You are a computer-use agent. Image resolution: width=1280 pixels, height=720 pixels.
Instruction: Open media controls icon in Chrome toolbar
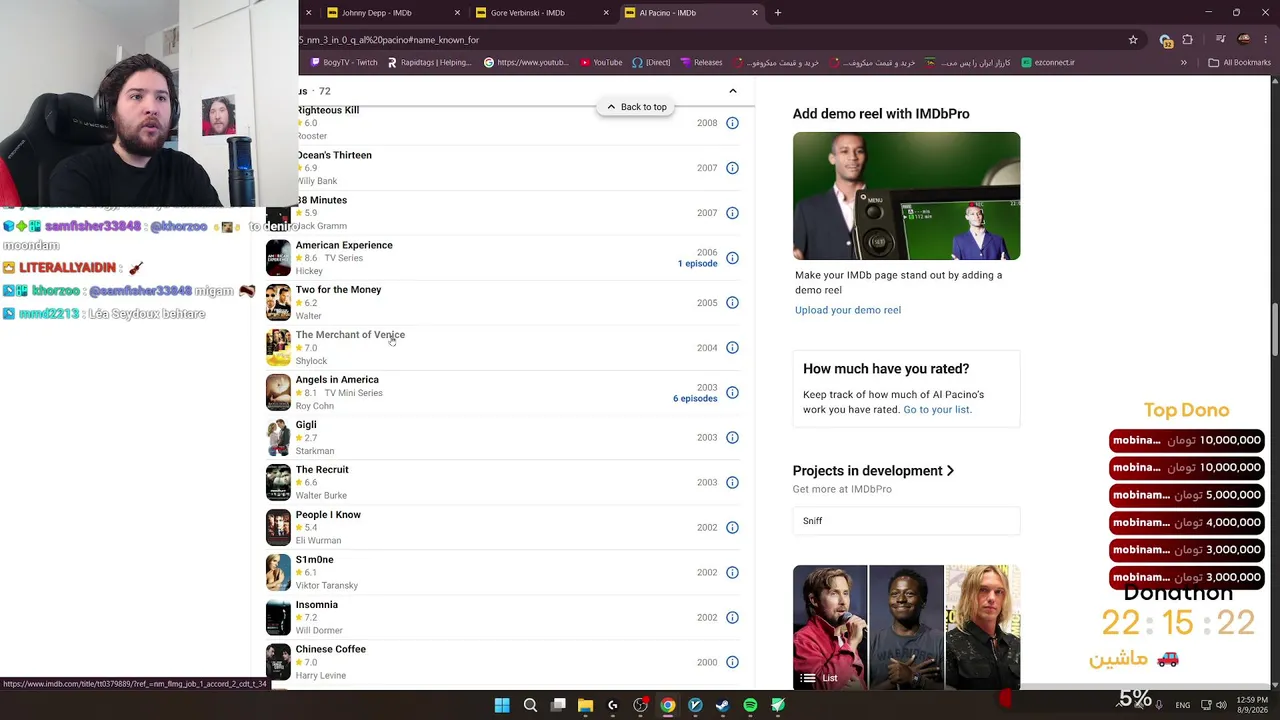pyautogui.click(x=1221, y=40)
